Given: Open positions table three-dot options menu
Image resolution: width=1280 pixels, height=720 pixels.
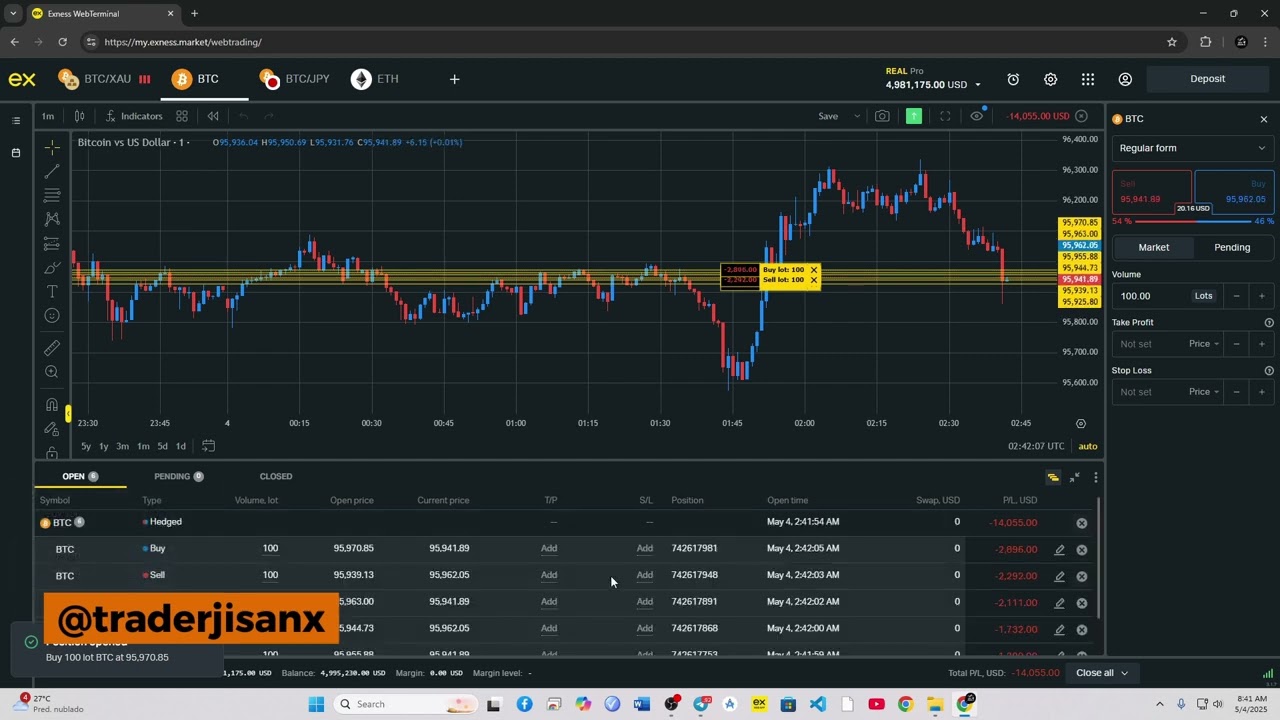Looking at the screenshot, I should tap(1096, 478).
